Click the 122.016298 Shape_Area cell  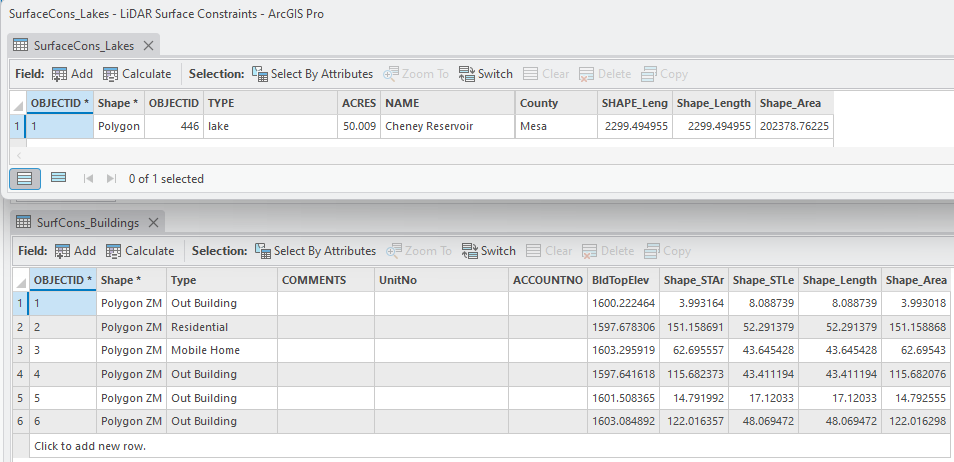[916, 421]
